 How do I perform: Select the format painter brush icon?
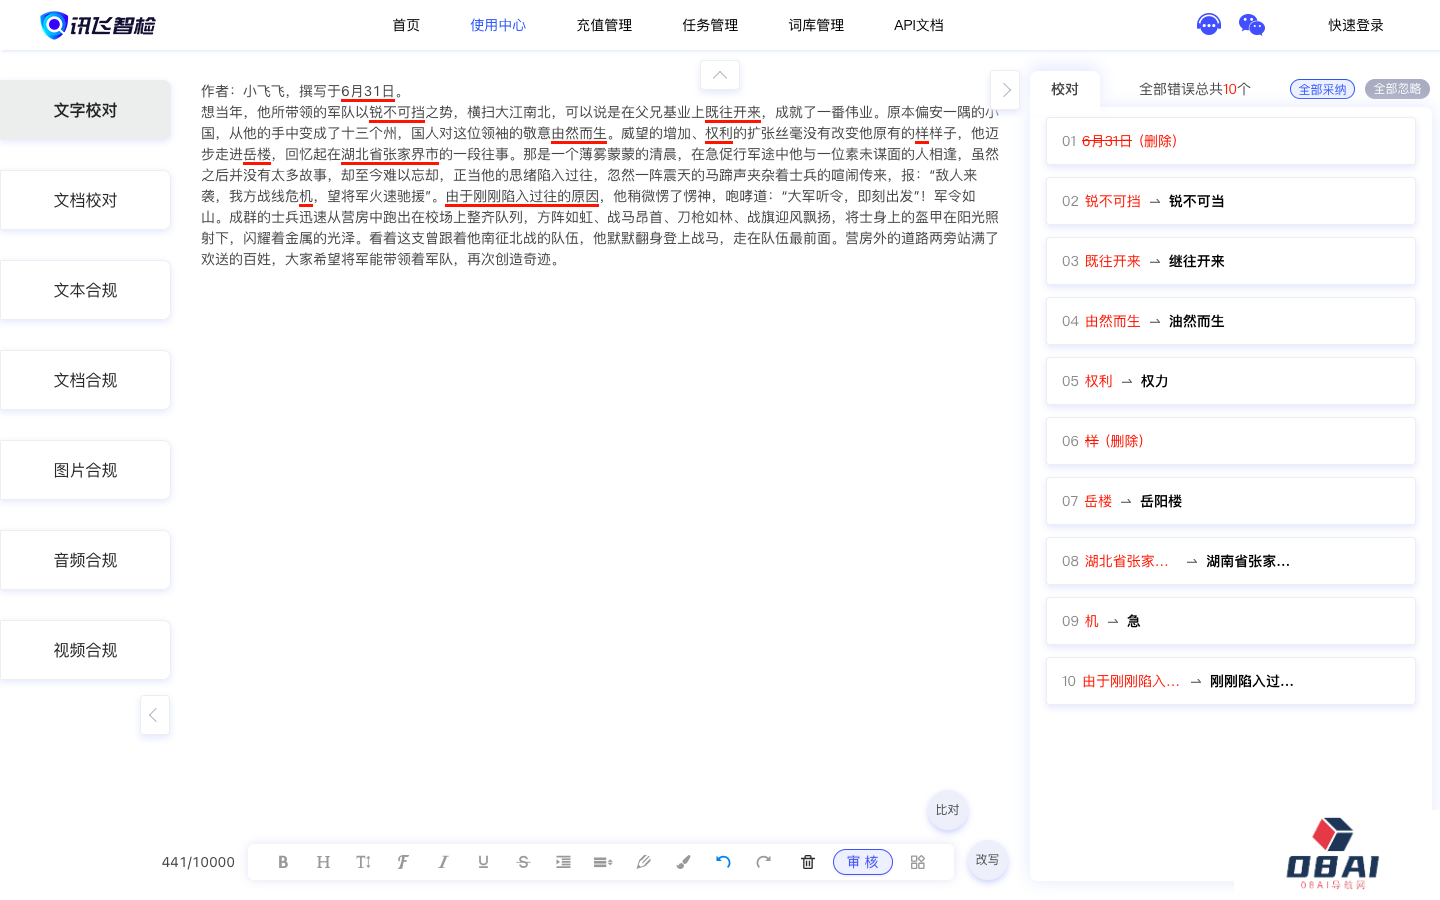[683, 862]
